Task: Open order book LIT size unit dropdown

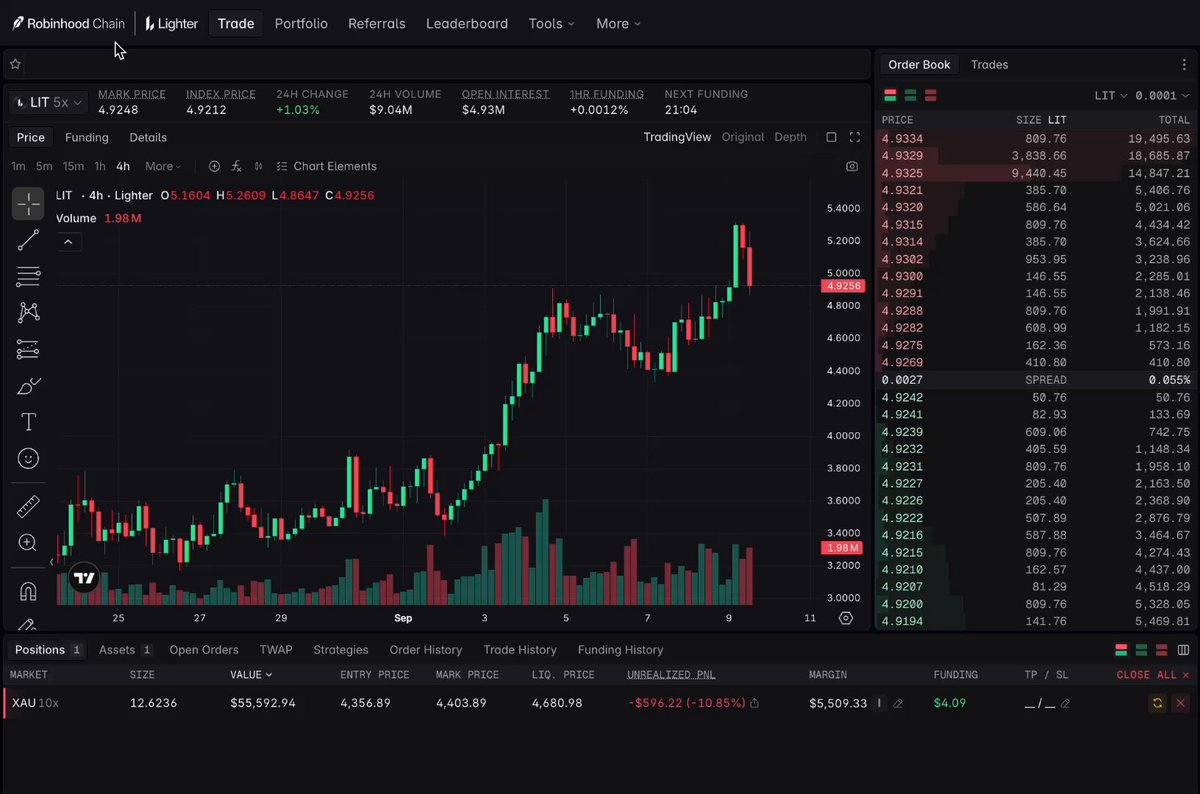Action: coord(1110,96)
